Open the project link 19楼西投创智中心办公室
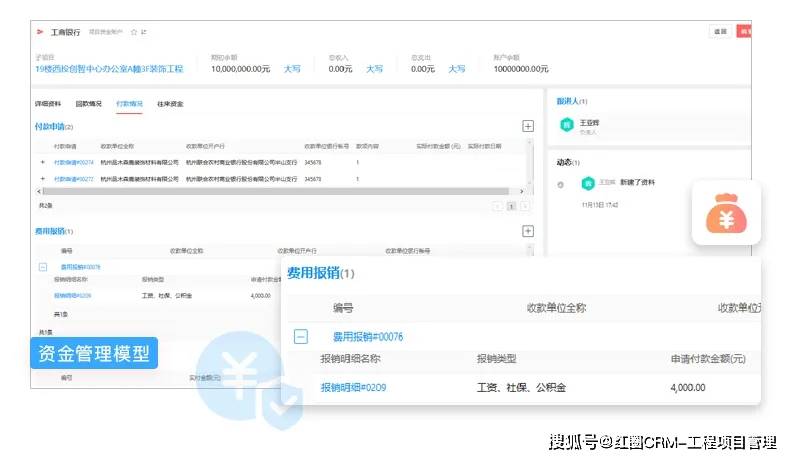Viewport: 792px width, 459px height. (109, 69)
